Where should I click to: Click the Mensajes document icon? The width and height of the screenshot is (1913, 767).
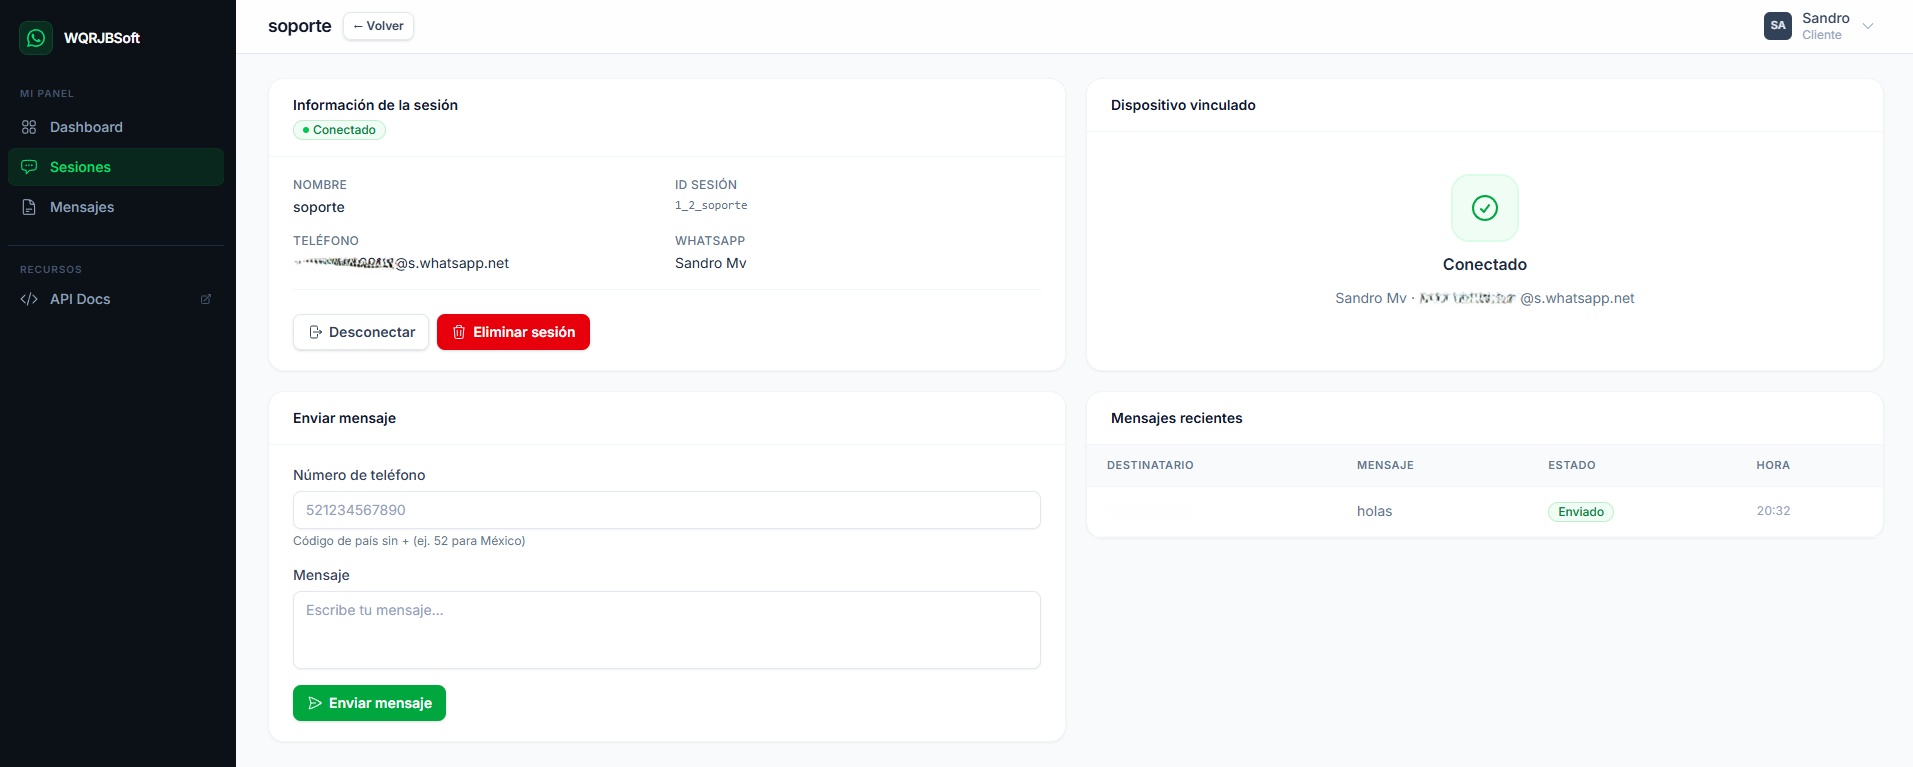coord(29,207)
